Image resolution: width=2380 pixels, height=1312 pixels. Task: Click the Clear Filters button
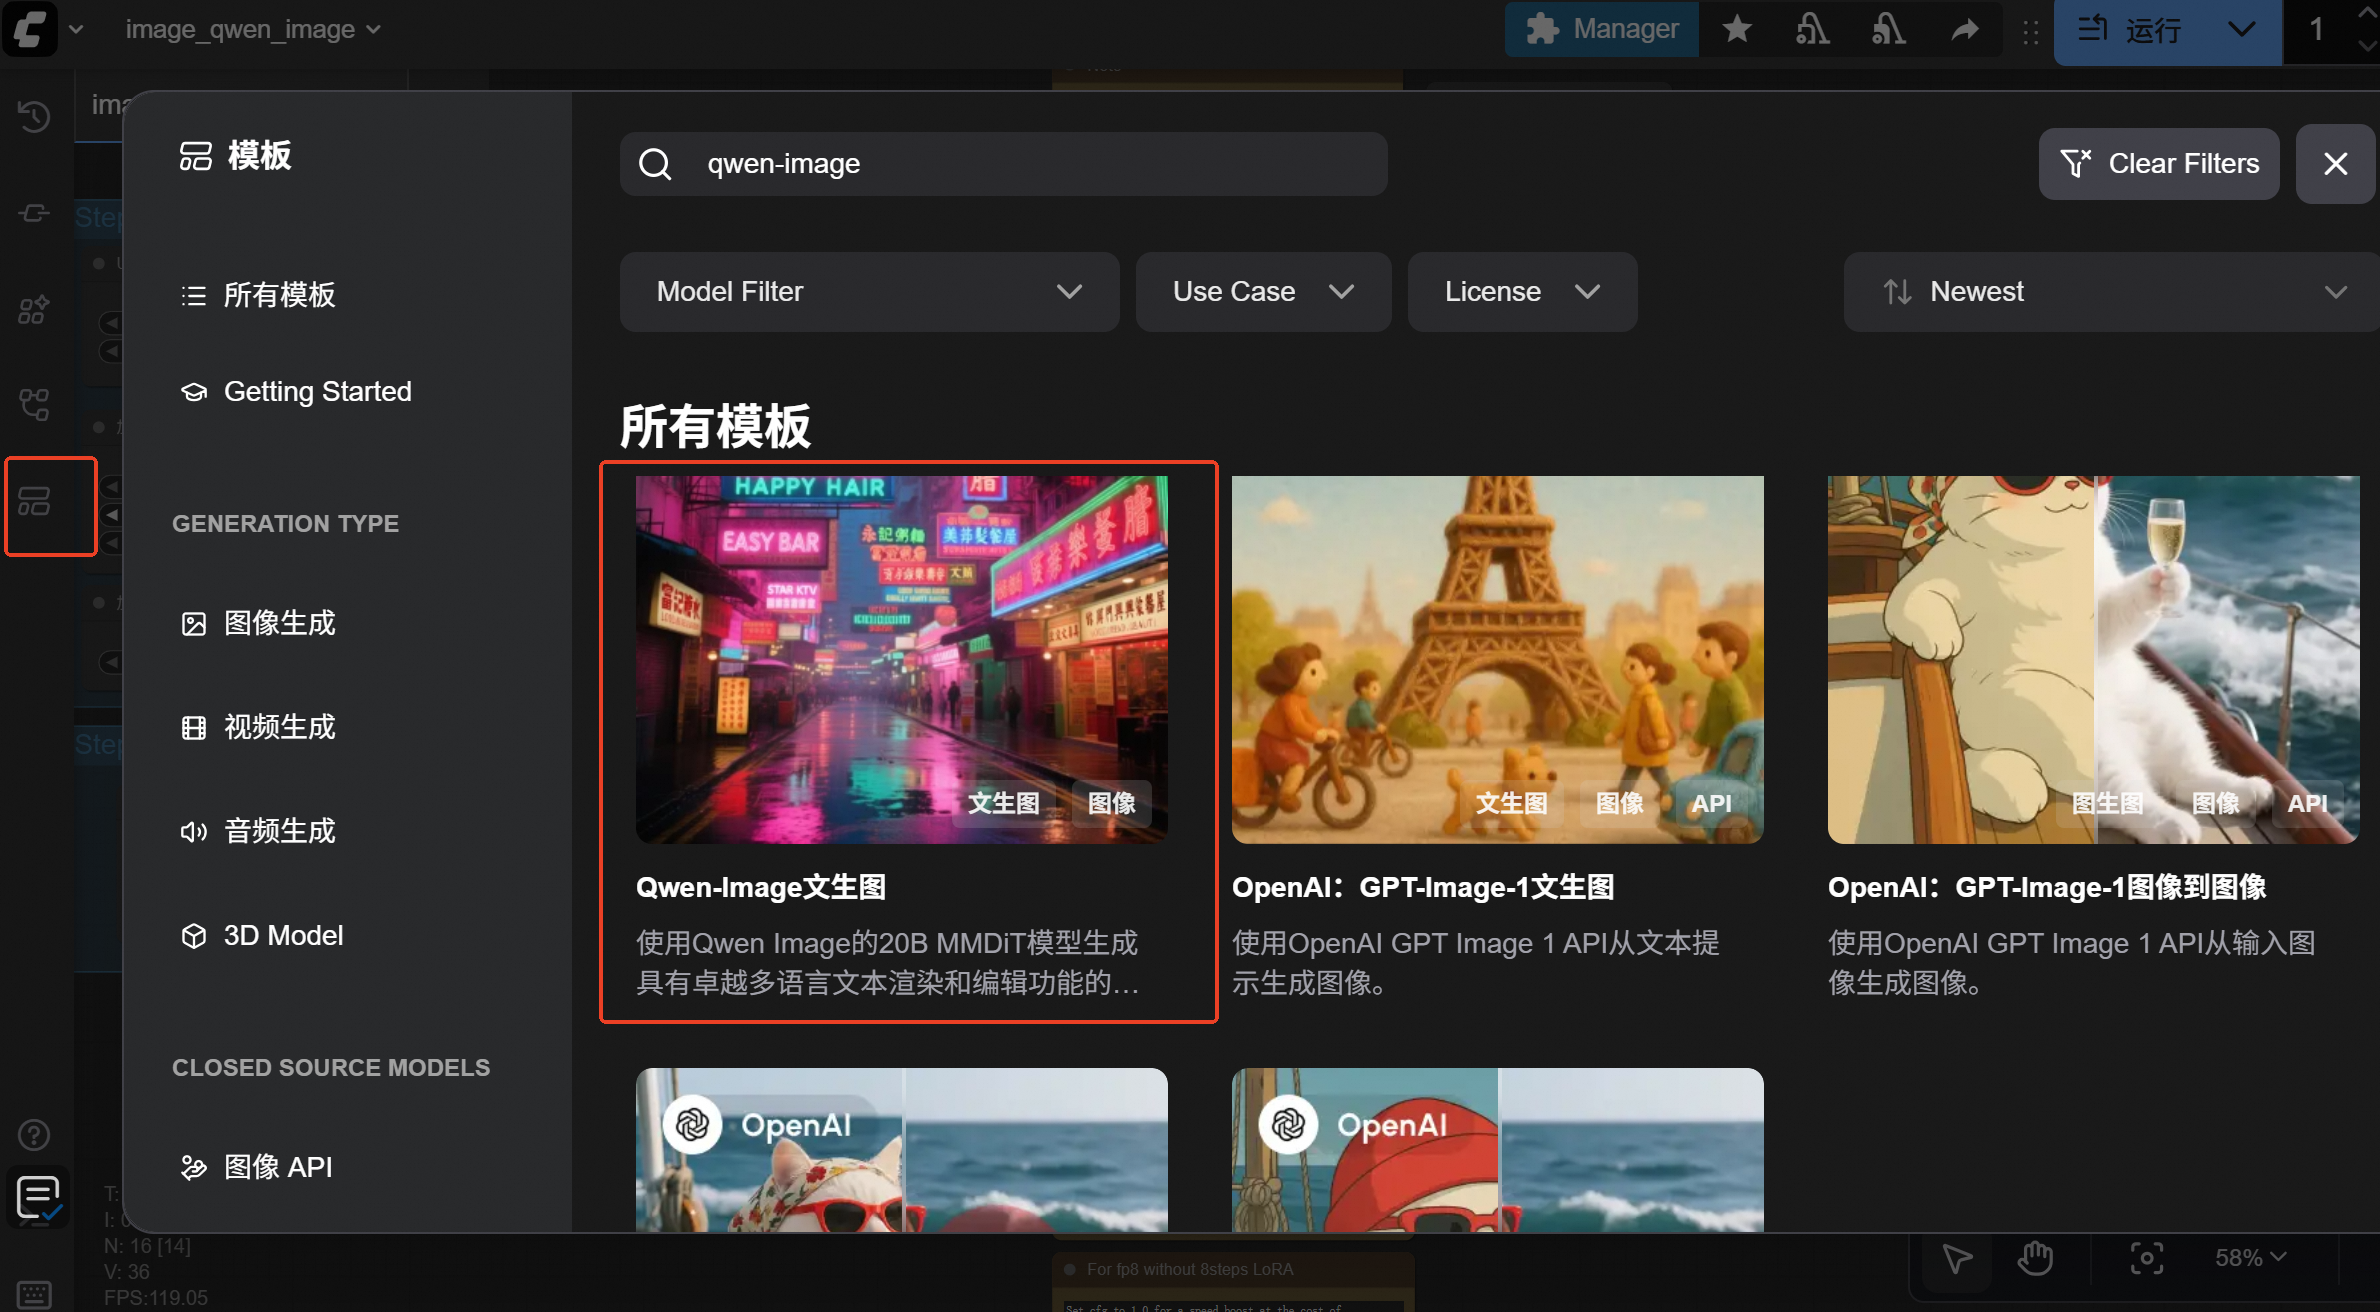pyautogui.click(x=2158, y=164)
